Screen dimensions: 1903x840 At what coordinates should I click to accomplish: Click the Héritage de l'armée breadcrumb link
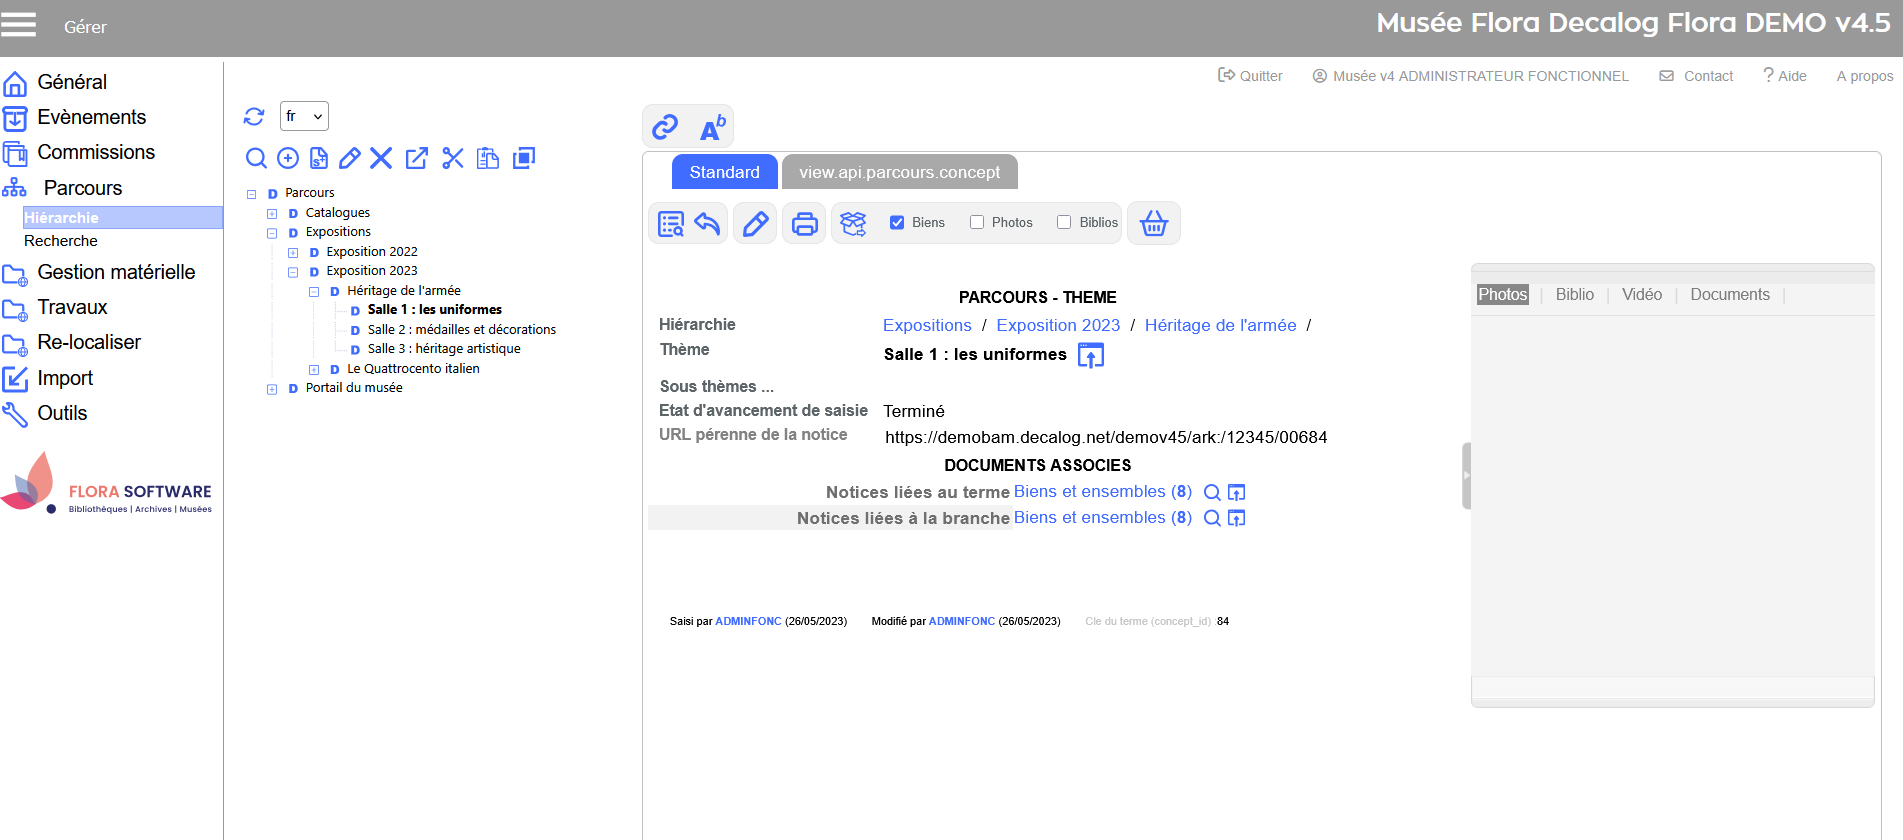tap(1220, 325)
